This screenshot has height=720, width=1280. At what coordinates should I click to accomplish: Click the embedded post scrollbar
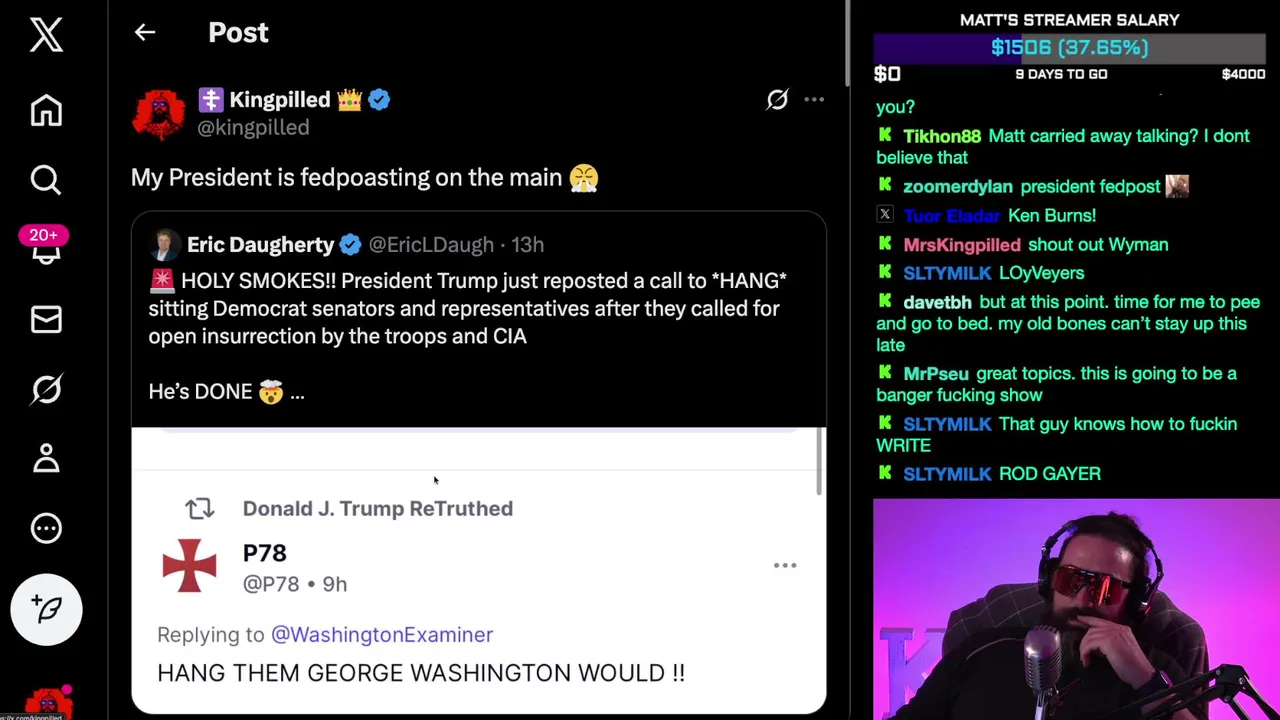click(x=820, y=460)
